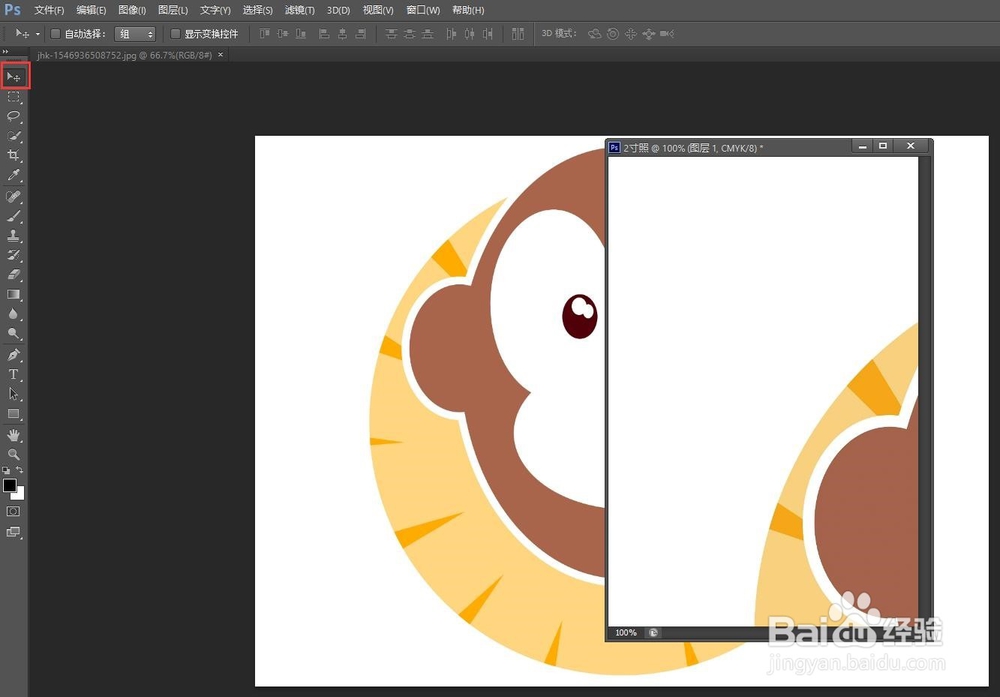Switch to the jhk-1546936508752.jpg document tab
Viewport: 1000px width, 697px height.
(124, 55)
